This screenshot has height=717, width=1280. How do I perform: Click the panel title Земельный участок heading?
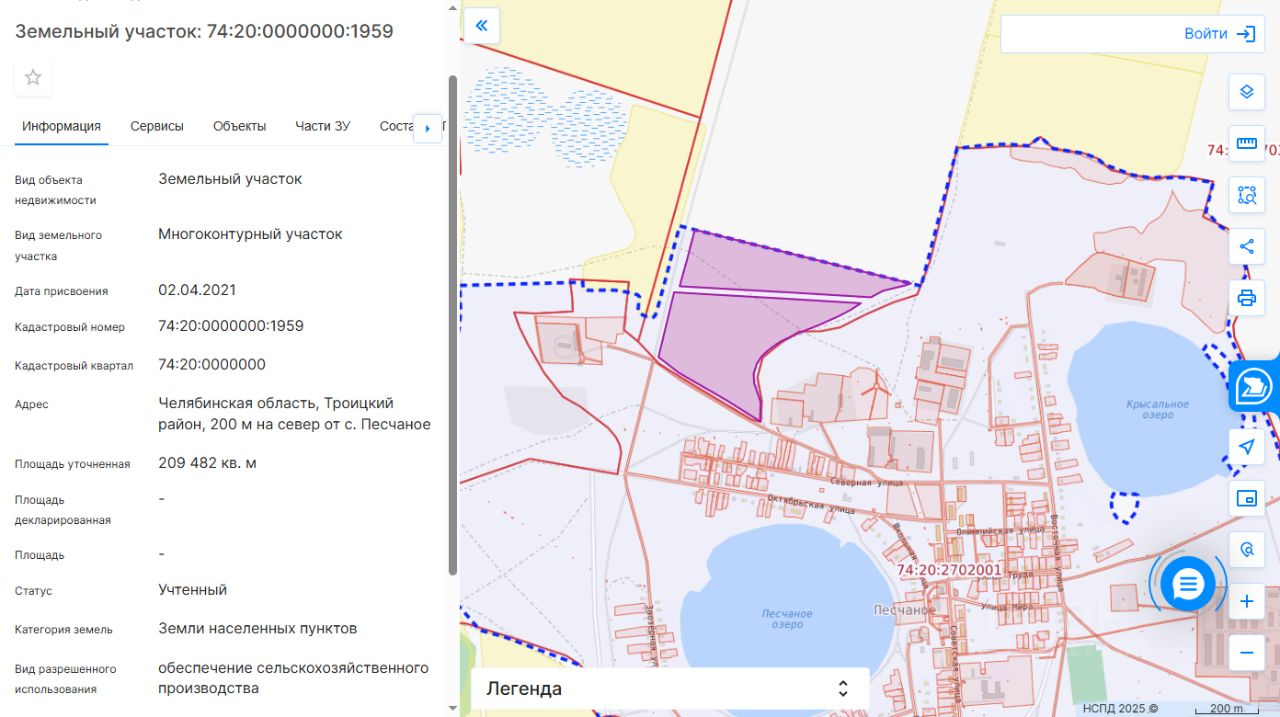[204, 31]
